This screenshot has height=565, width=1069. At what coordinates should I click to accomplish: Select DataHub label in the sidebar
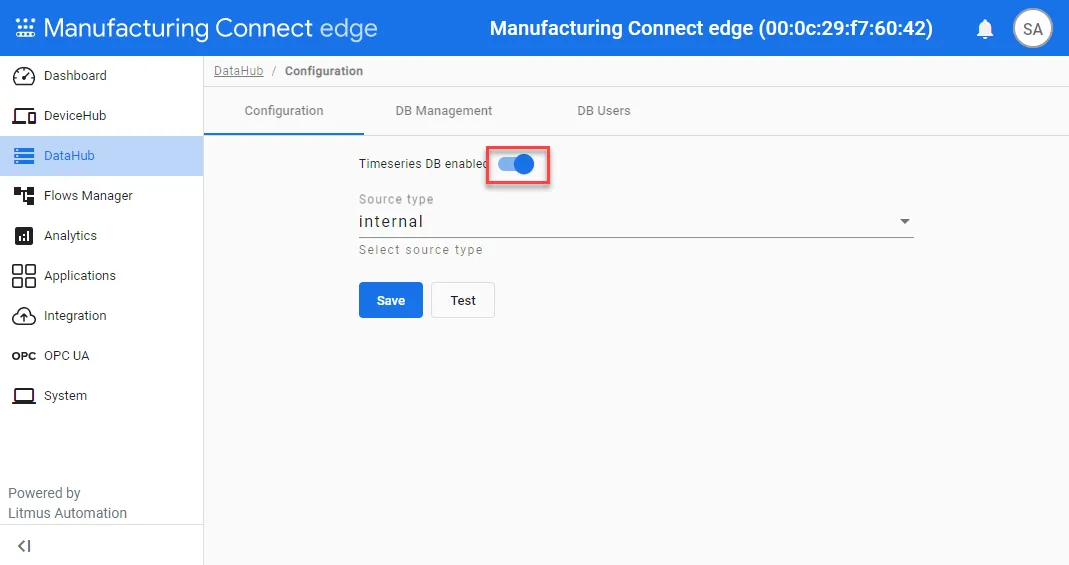(69, 156)
